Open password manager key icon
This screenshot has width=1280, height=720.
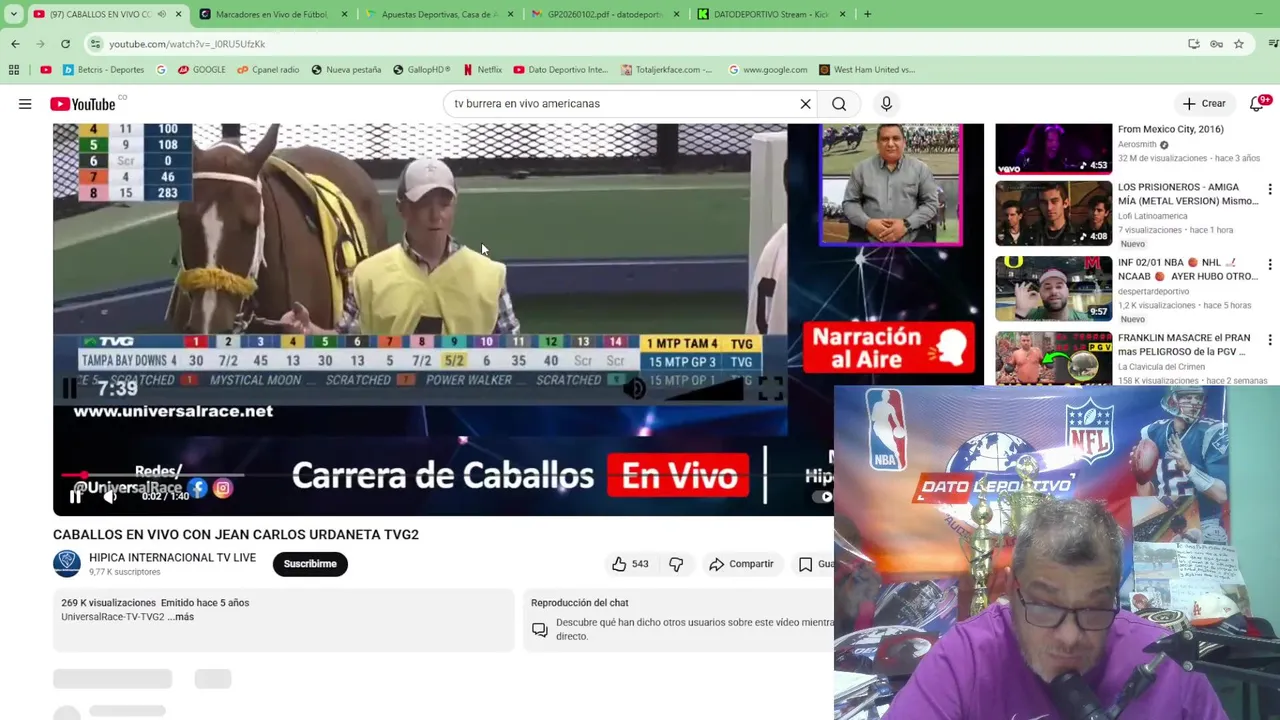click(x=1216, y=44)
